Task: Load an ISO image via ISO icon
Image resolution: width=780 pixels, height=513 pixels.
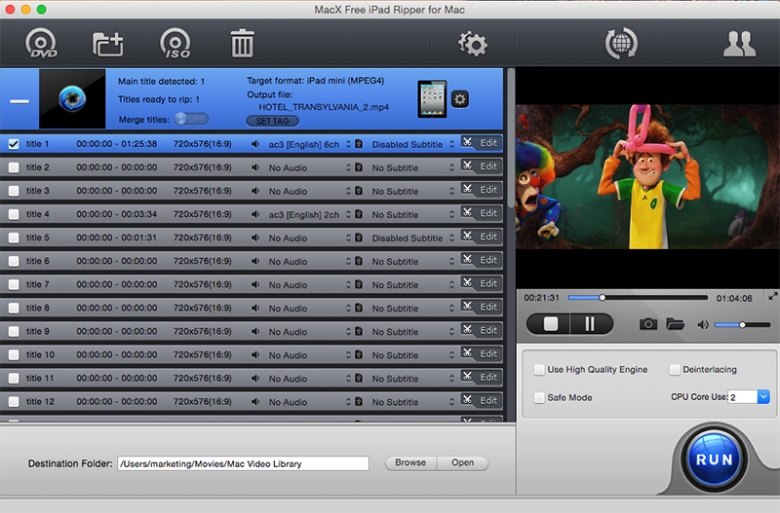Action: 174,43
